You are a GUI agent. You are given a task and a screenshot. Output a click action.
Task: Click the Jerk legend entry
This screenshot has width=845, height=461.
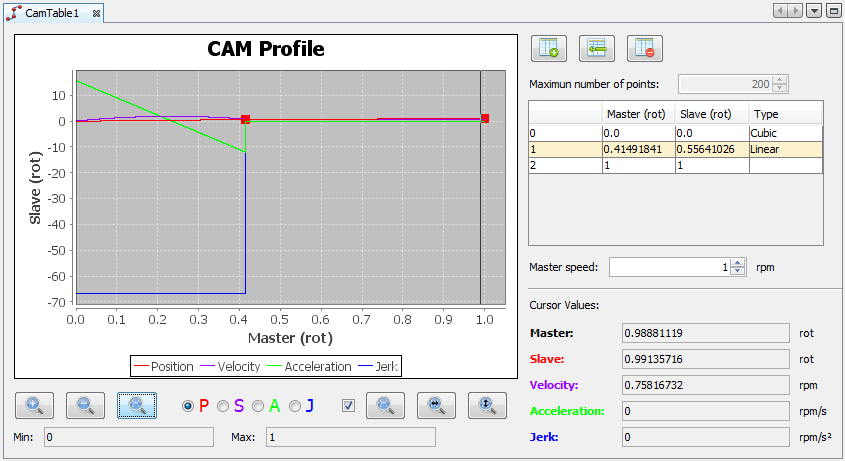point(378,367)
